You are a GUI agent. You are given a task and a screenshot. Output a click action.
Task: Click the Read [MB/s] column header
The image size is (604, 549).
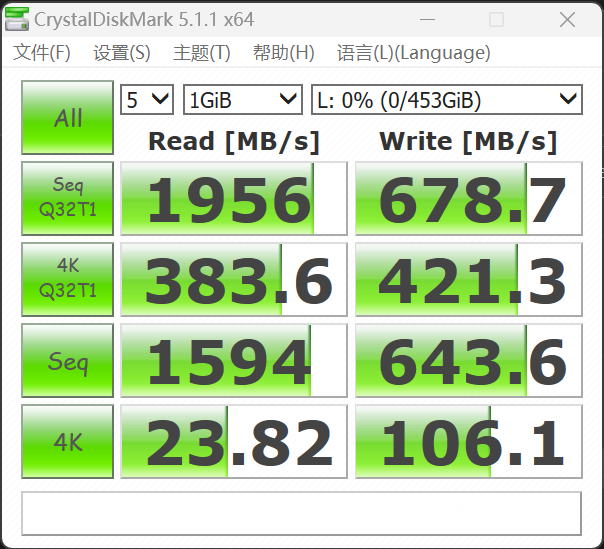pyautogui.click(x=234, y=141)
